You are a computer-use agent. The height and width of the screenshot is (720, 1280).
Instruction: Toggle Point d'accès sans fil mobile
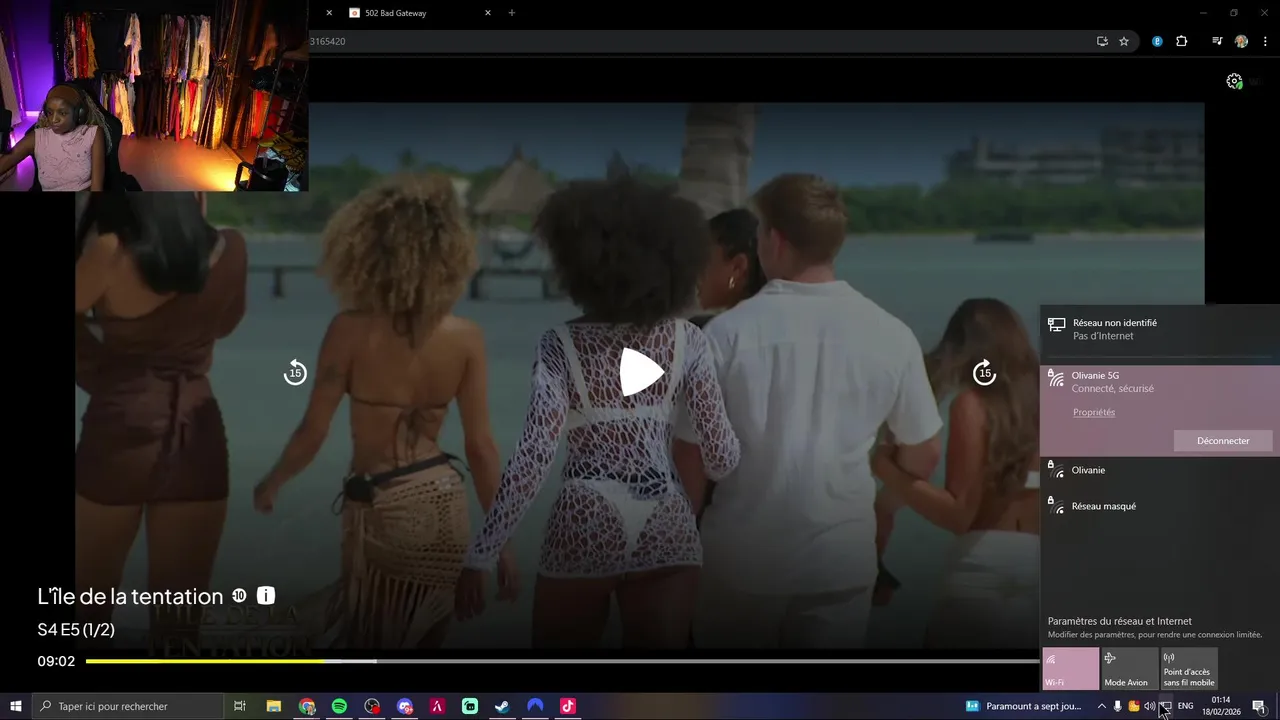[1189, 669]
